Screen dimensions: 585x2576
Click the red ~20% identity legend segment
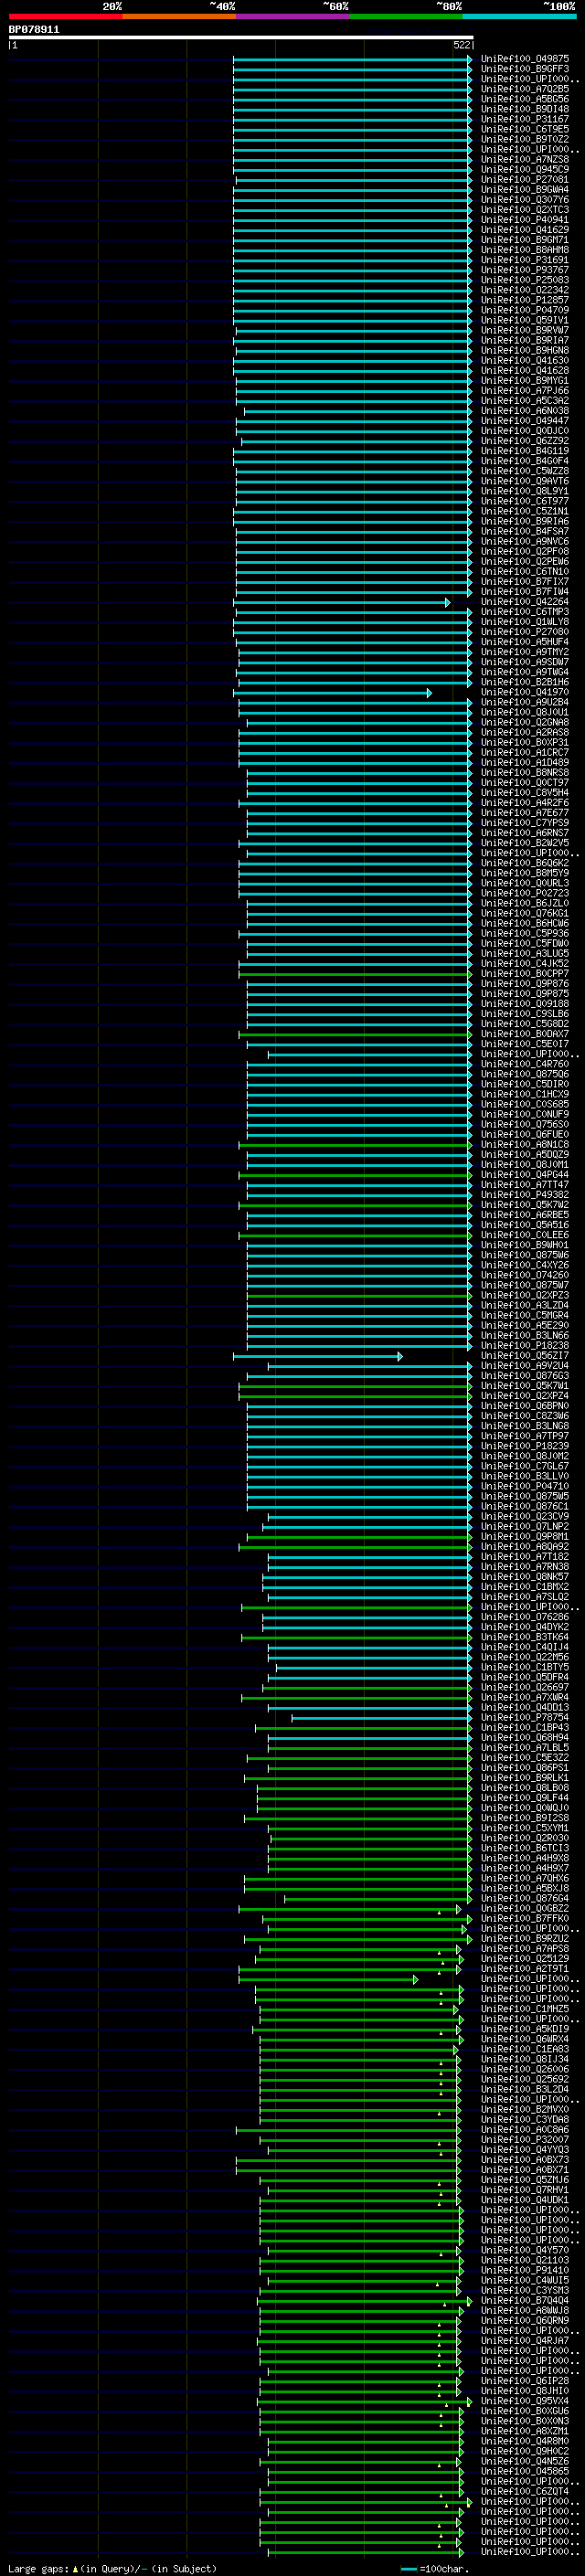(x=65, y=16)
